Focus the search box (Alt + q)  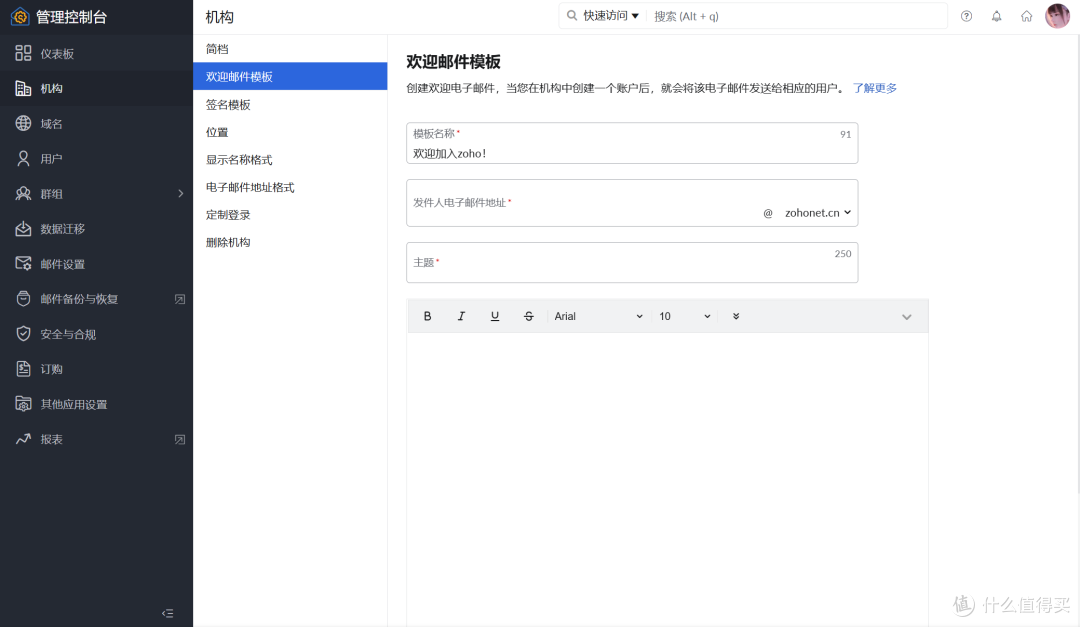click(x=797, y=16)
